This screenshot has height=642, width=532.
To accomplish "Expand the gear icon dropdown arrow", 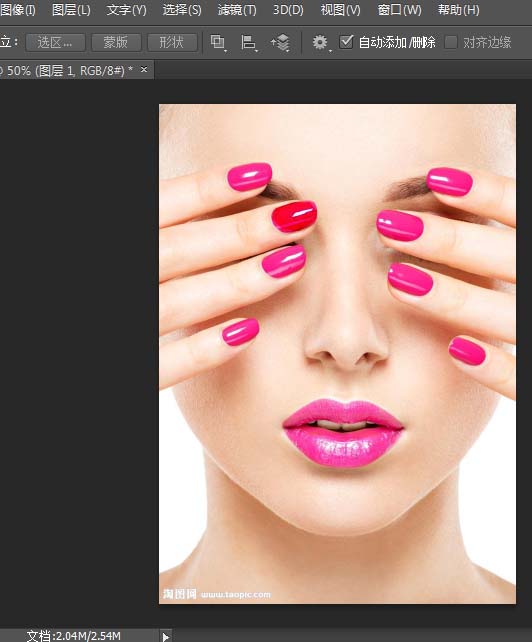I will (x=330, y=51).
